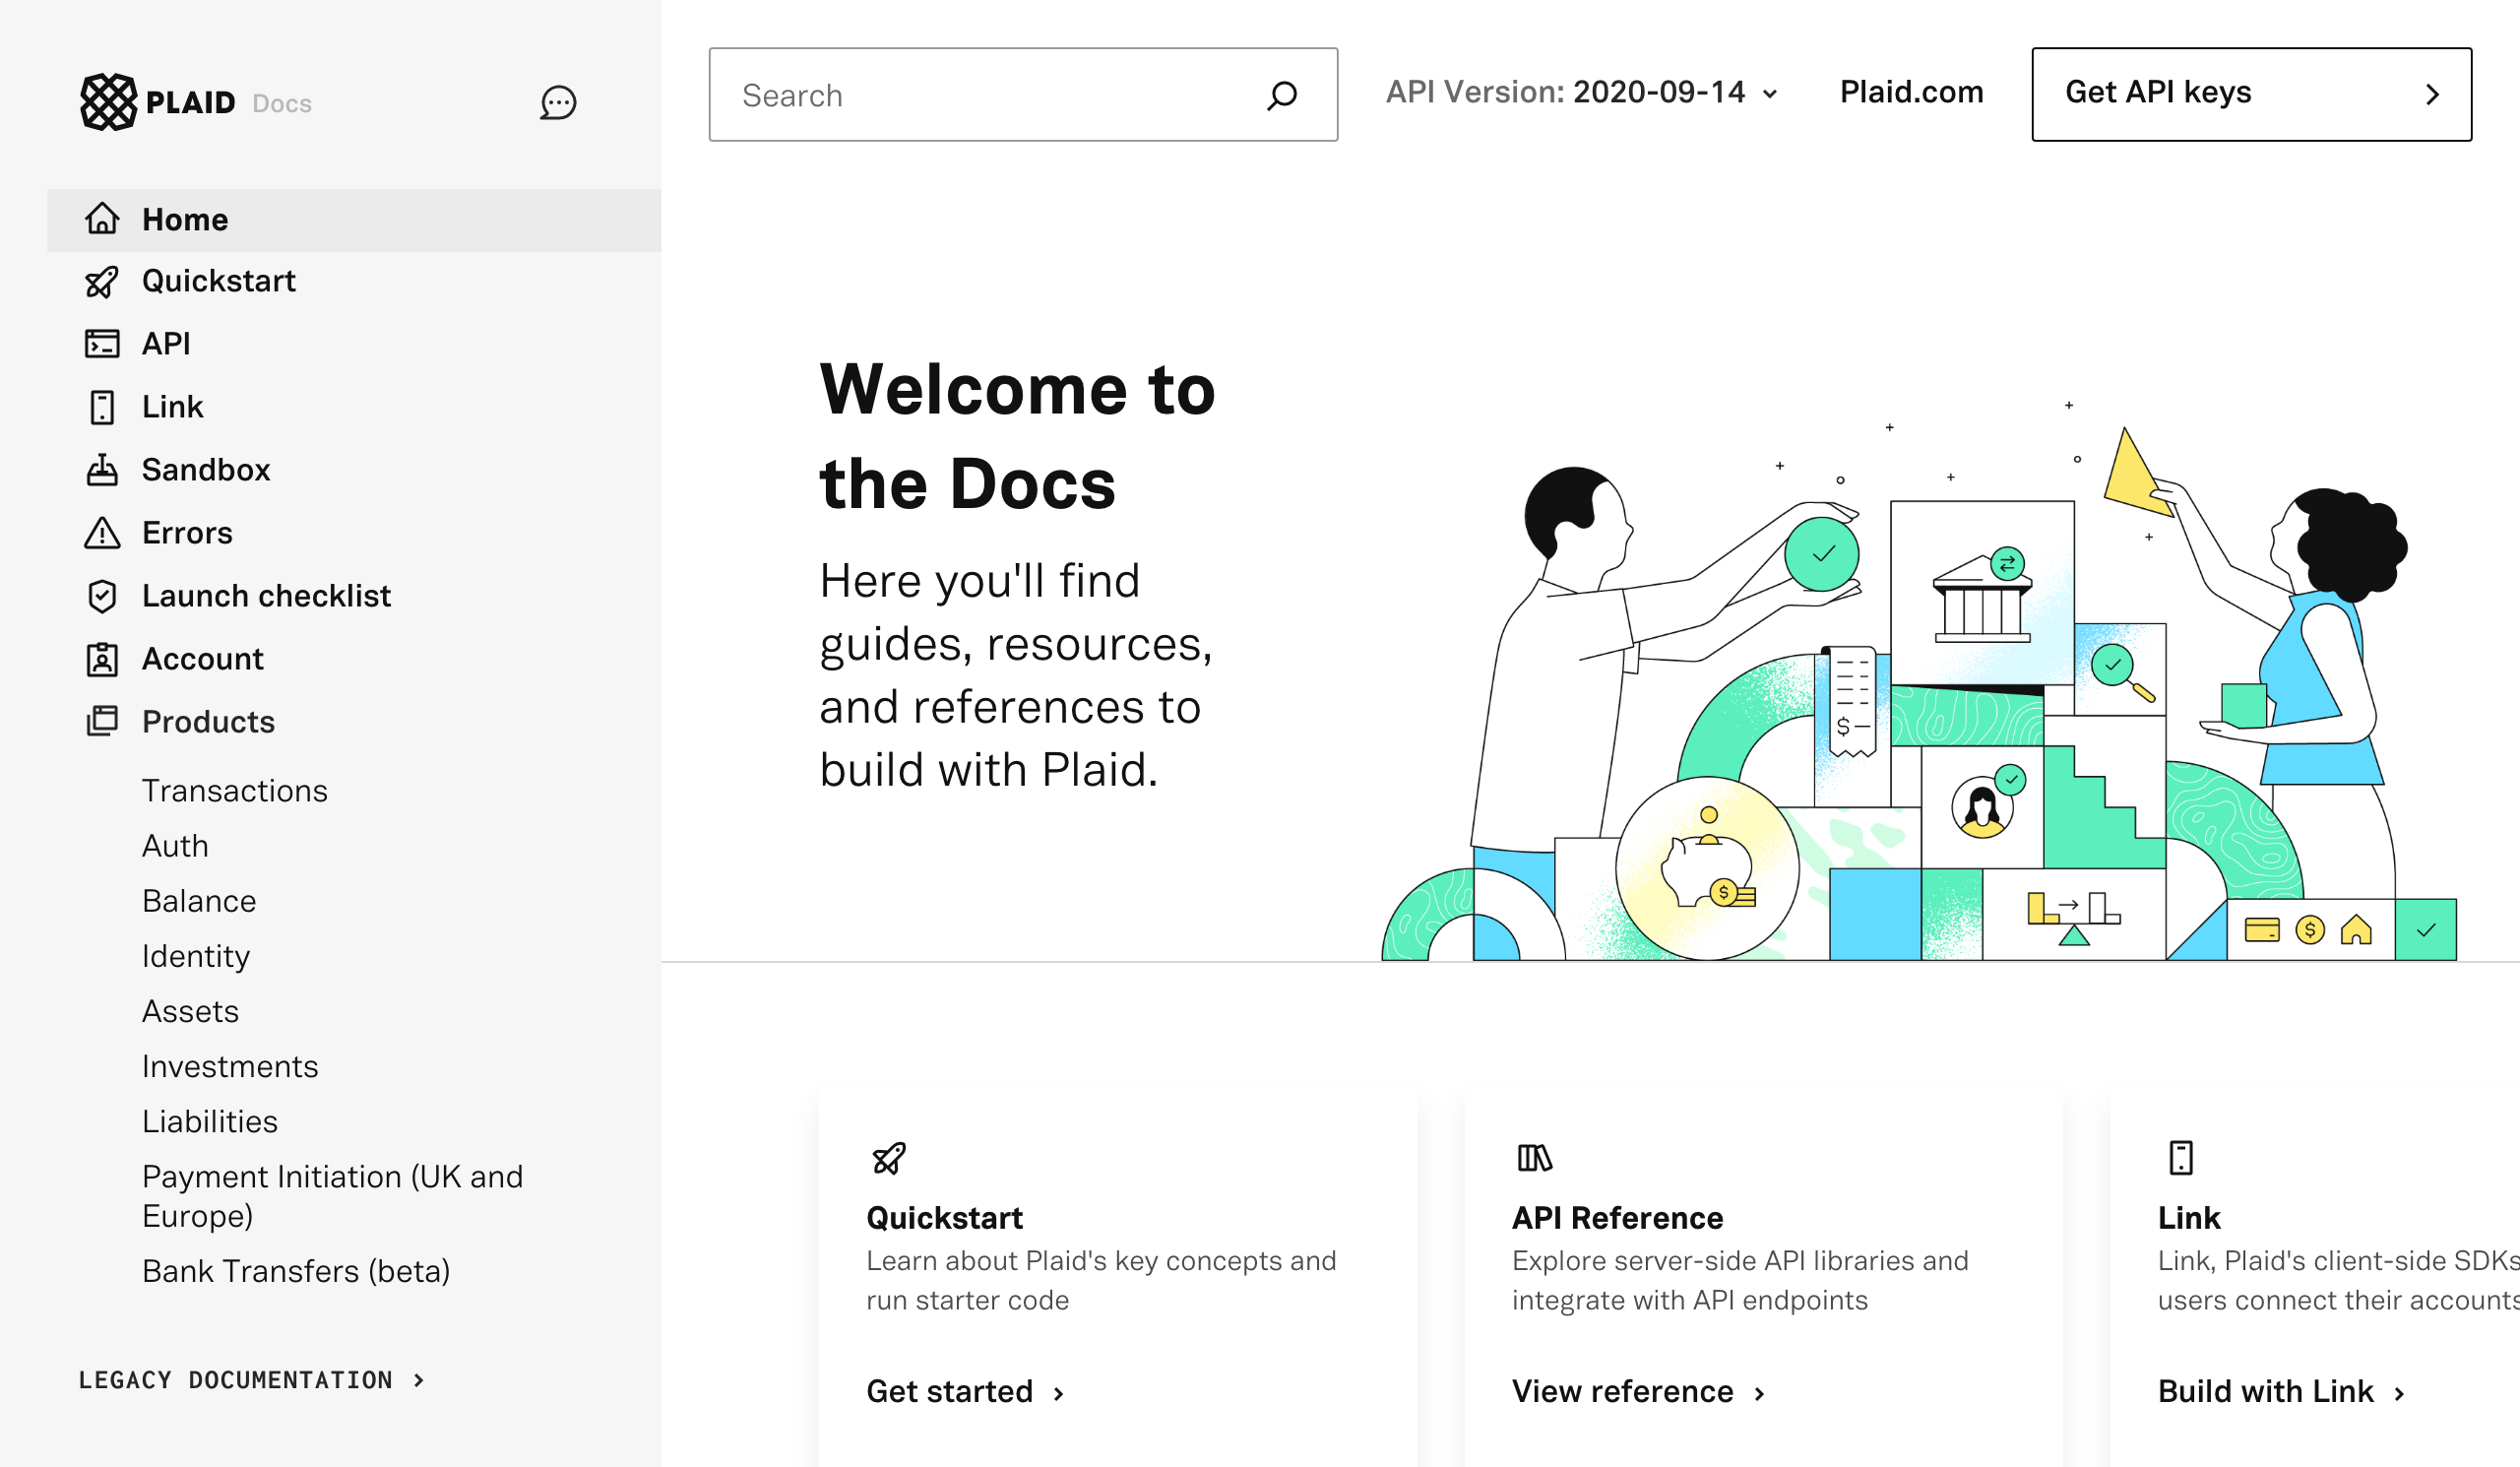Click the Products icon in sidebar
The image size is (2520, 1467).
coord(103,721)
